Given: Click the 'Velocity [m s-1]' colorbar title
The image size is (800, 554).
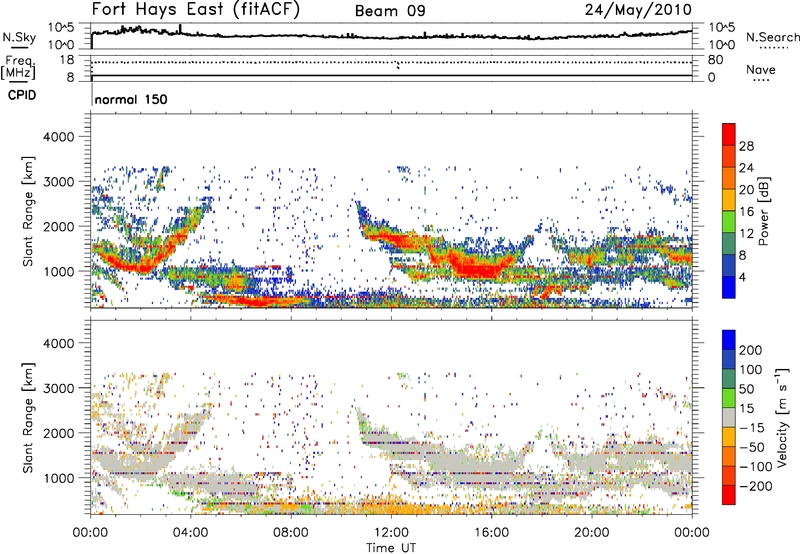Looking at the screenshot, I should point(782,417).
